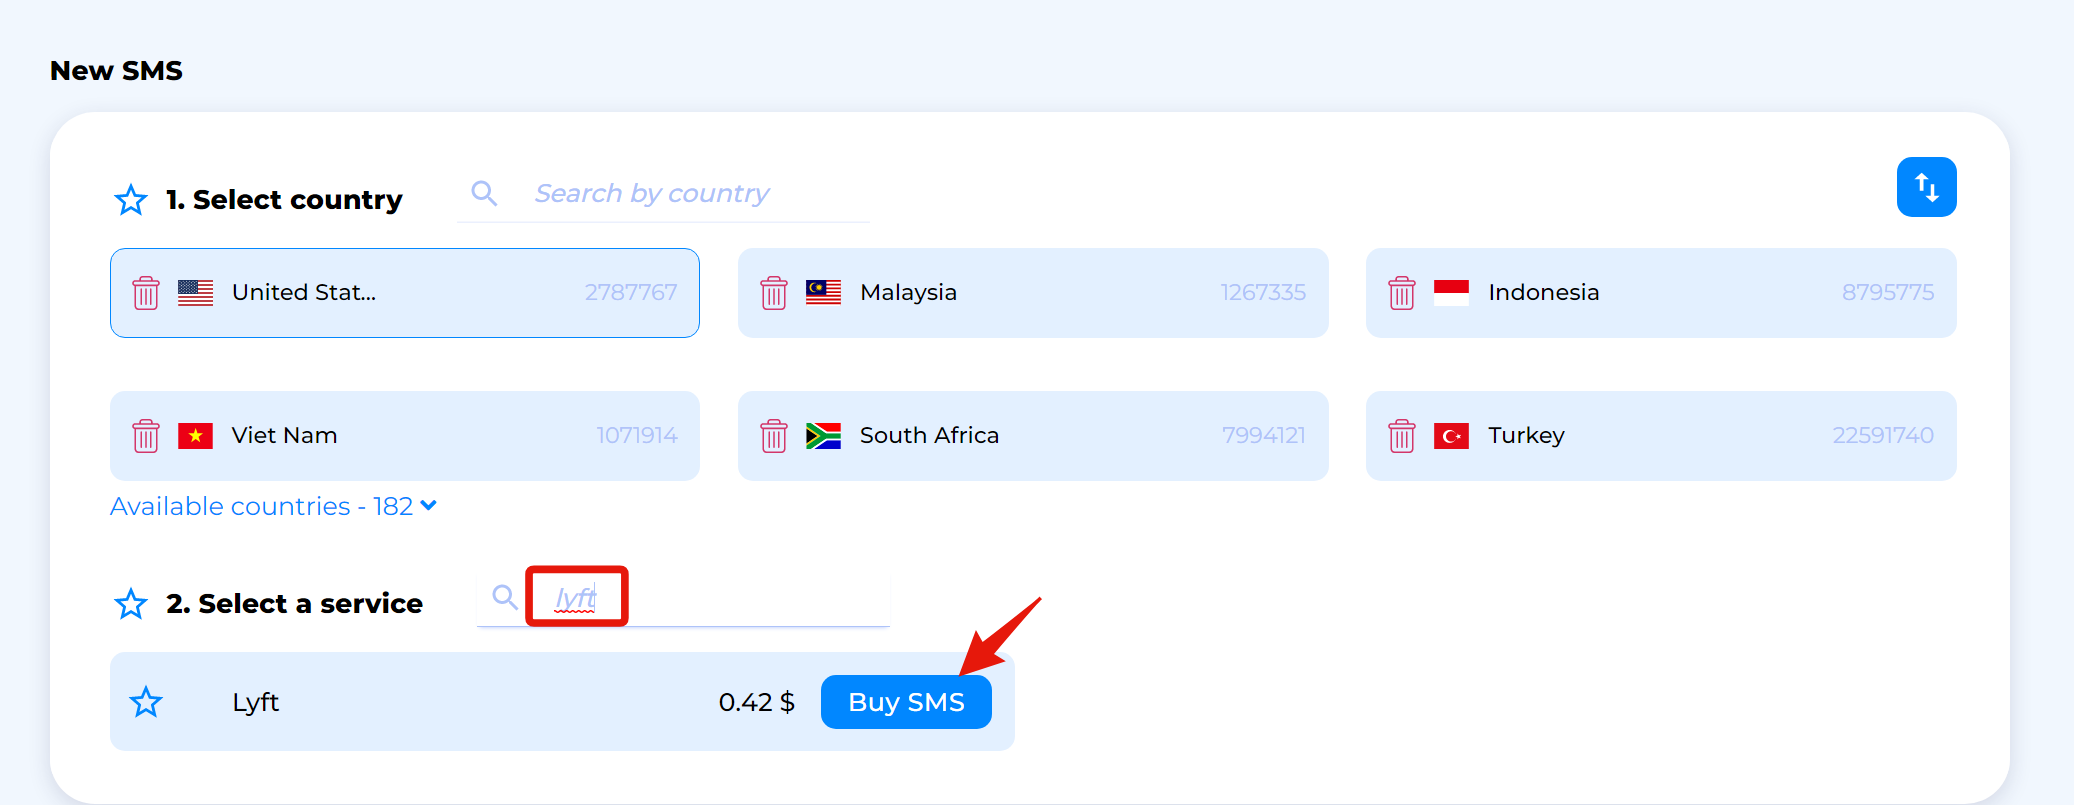Toggle favorite star next to Select country

click(131, 200)
